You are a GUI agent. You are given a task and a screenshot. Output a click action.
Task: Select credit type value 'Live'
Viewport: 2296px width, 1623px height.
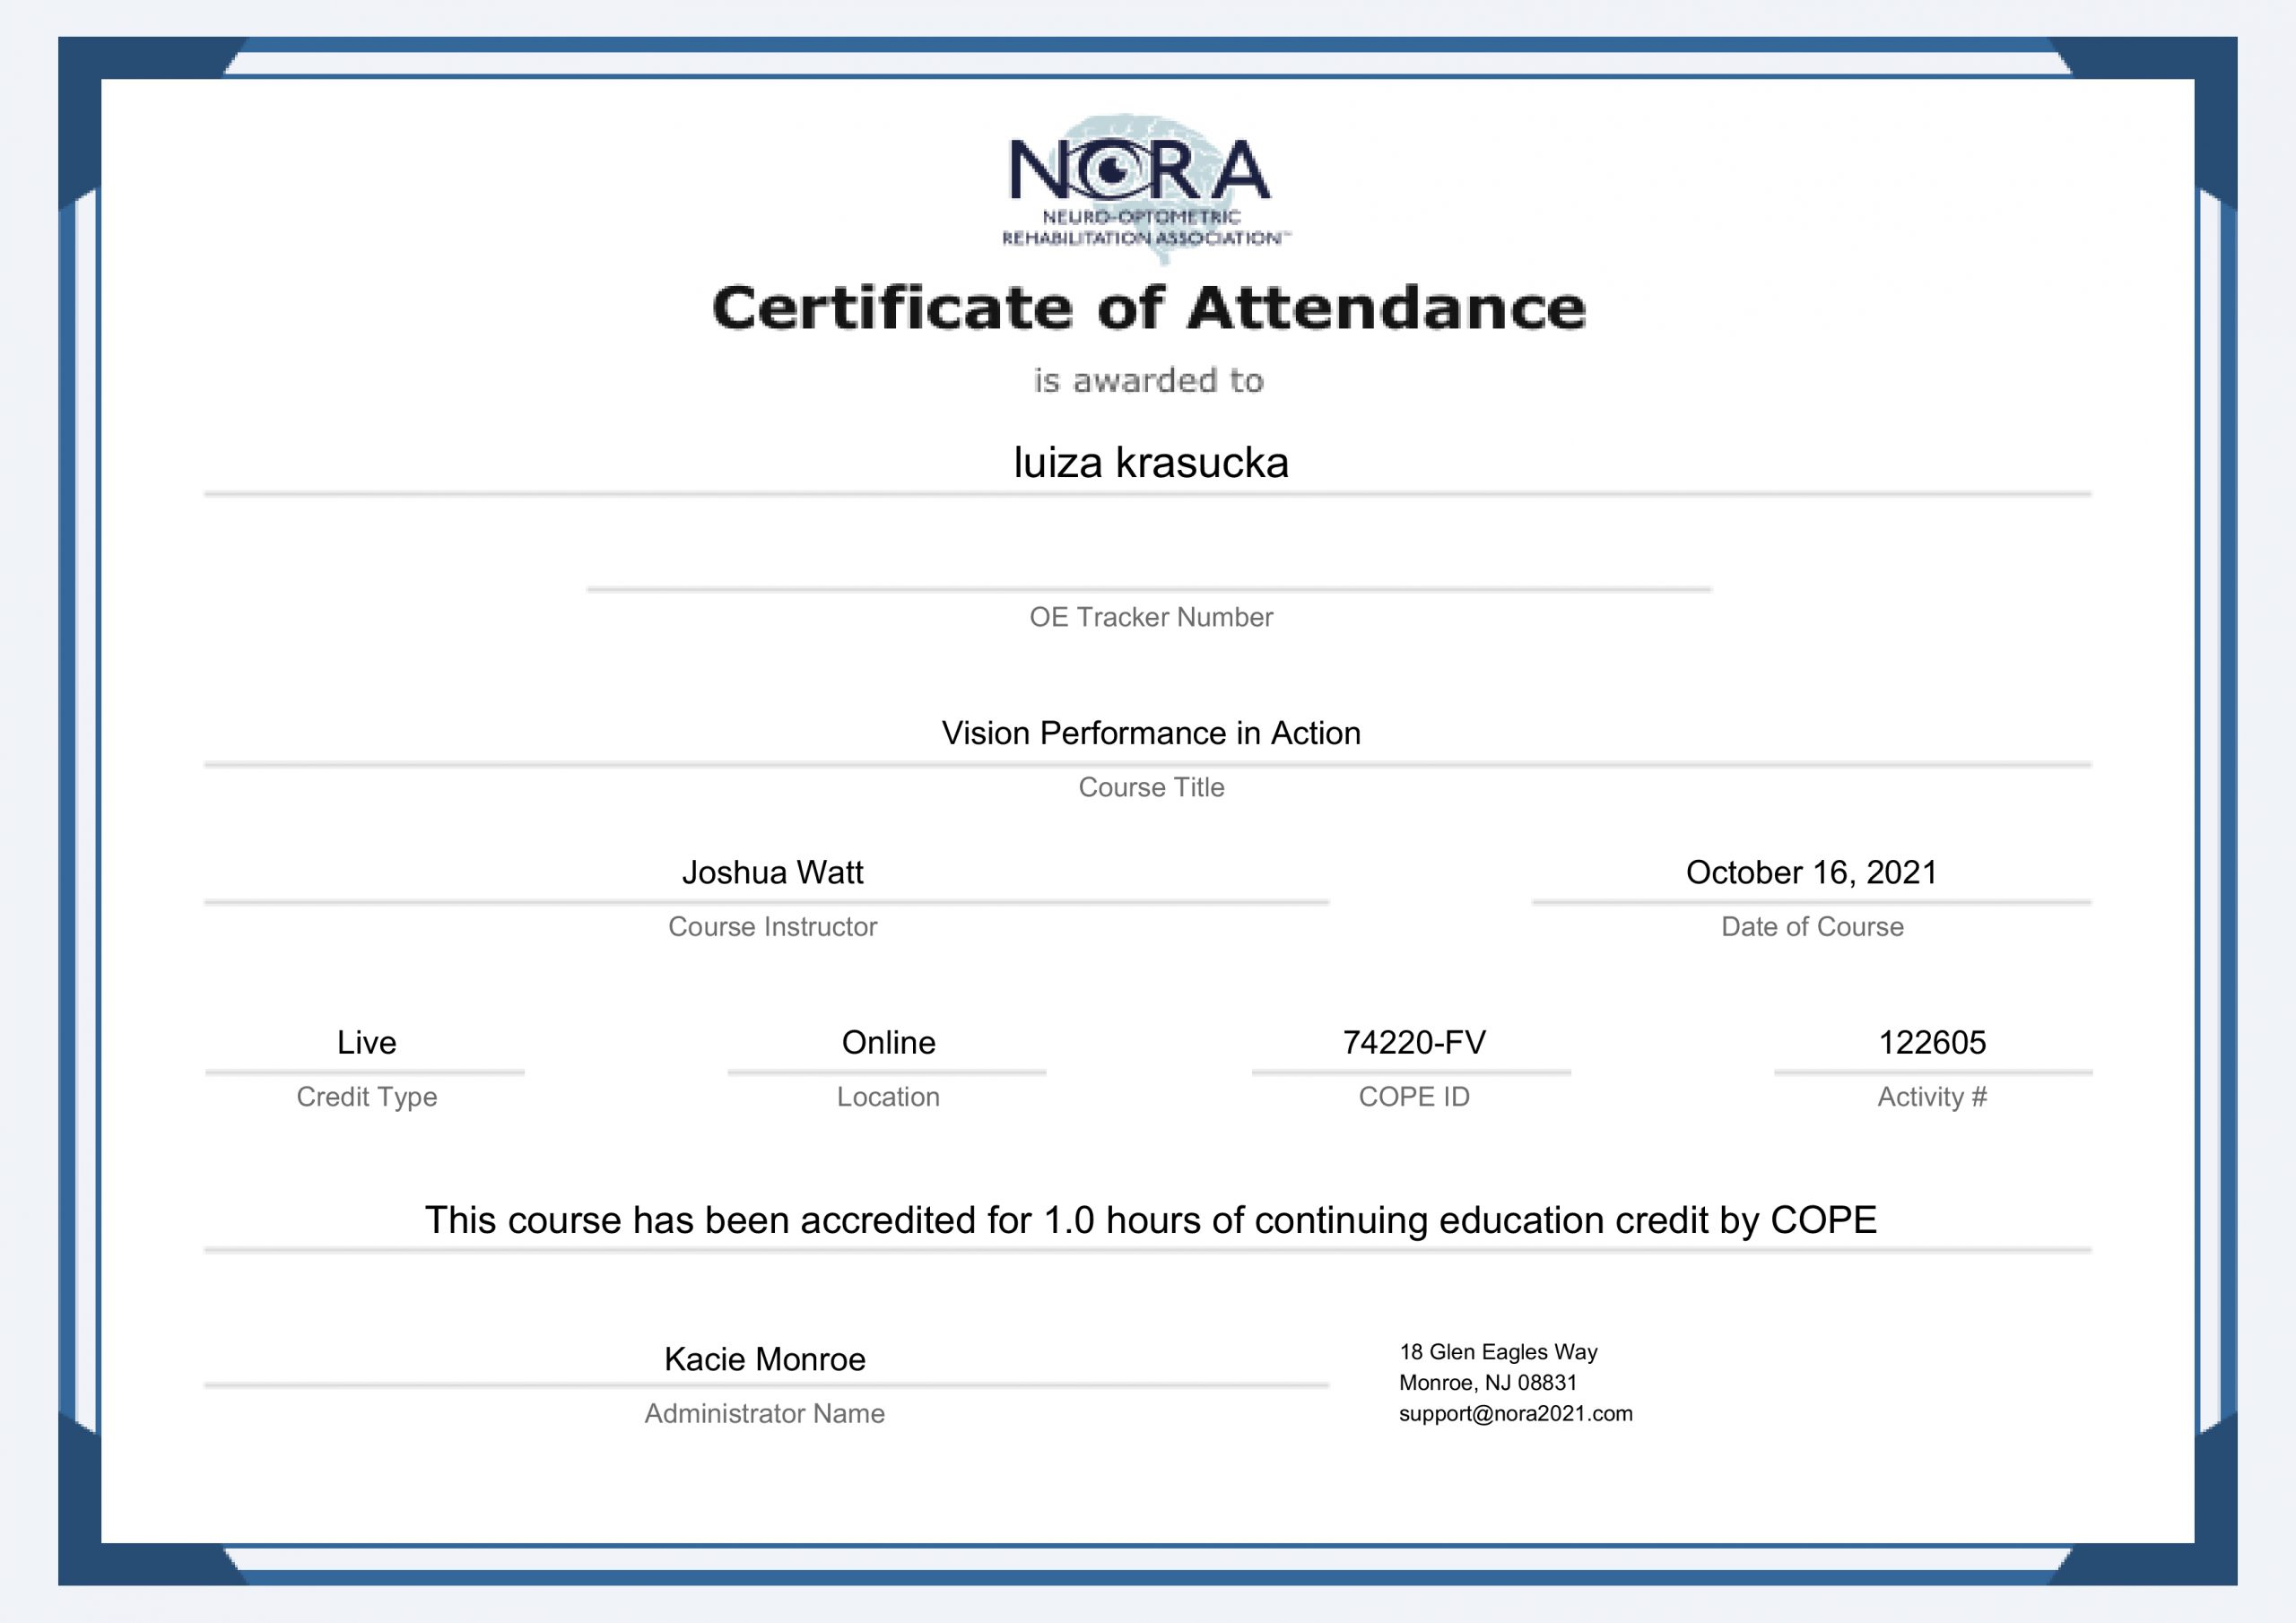pyautogui.click(x=366, y=1043)
